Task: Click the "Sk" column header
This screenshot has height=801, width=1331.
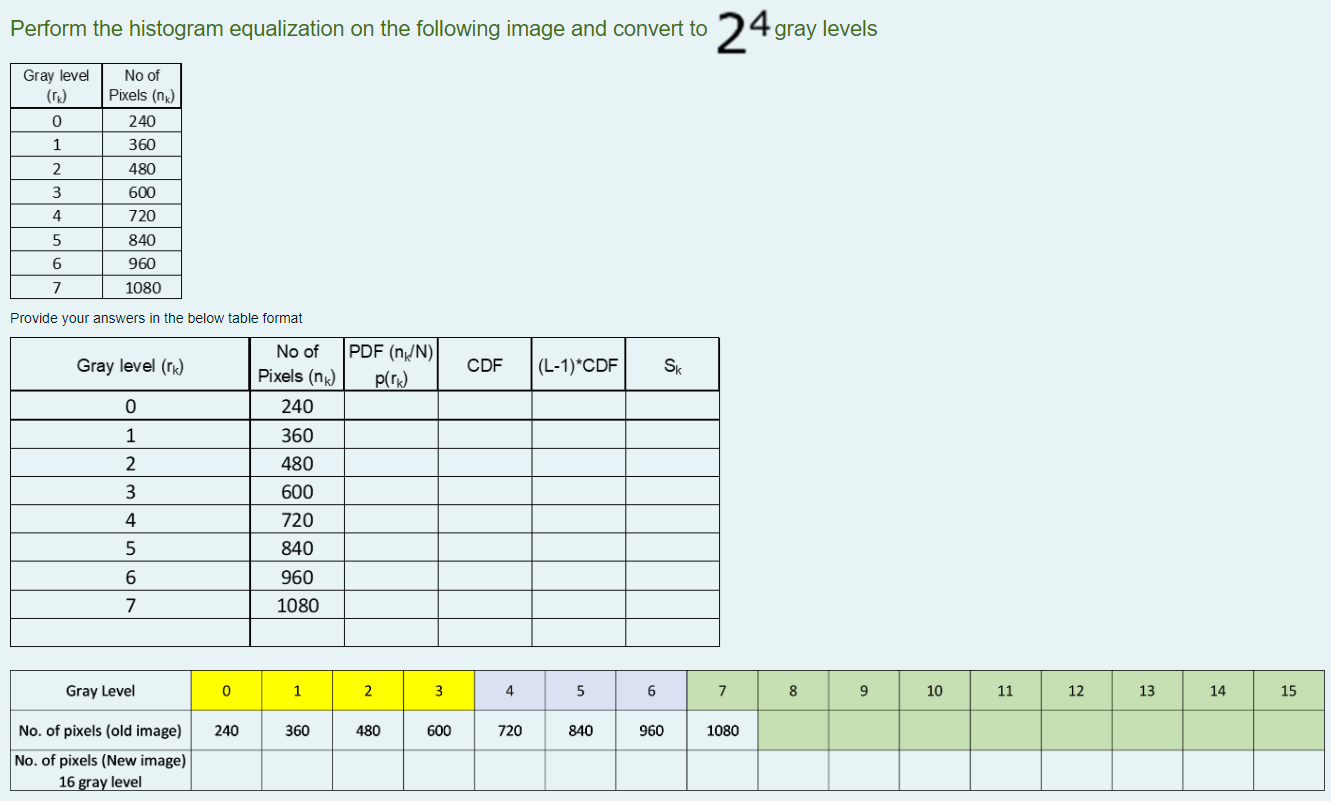Action: [x=672, y=366]
